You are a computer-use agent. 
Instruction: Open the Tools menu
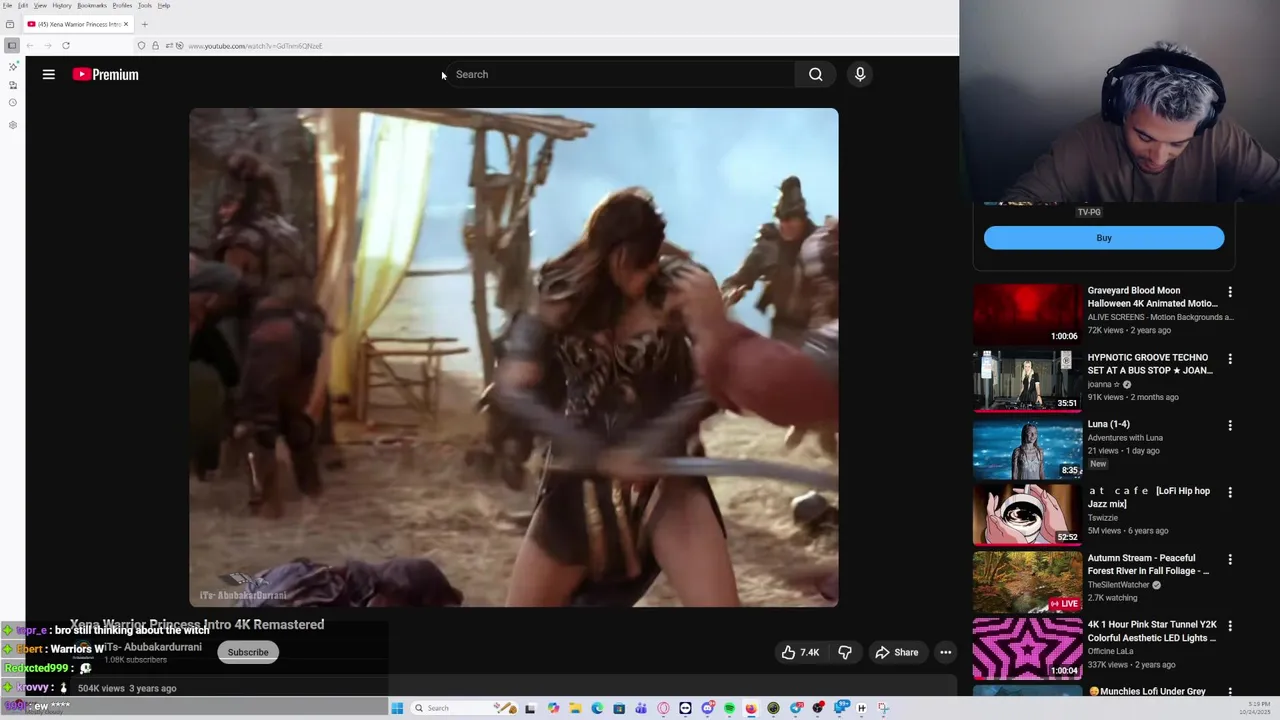pos(145,5)
